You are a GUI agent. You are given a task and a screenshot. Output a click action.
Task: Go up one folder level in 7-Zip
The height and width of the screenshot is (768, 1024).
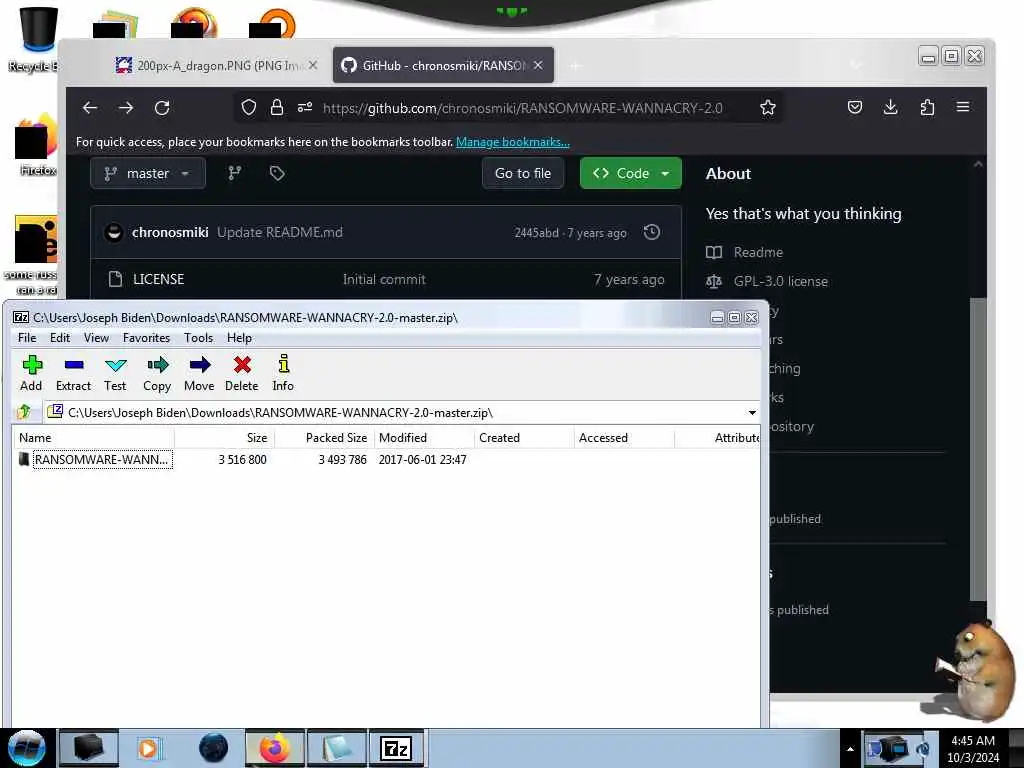coord(24,412)
